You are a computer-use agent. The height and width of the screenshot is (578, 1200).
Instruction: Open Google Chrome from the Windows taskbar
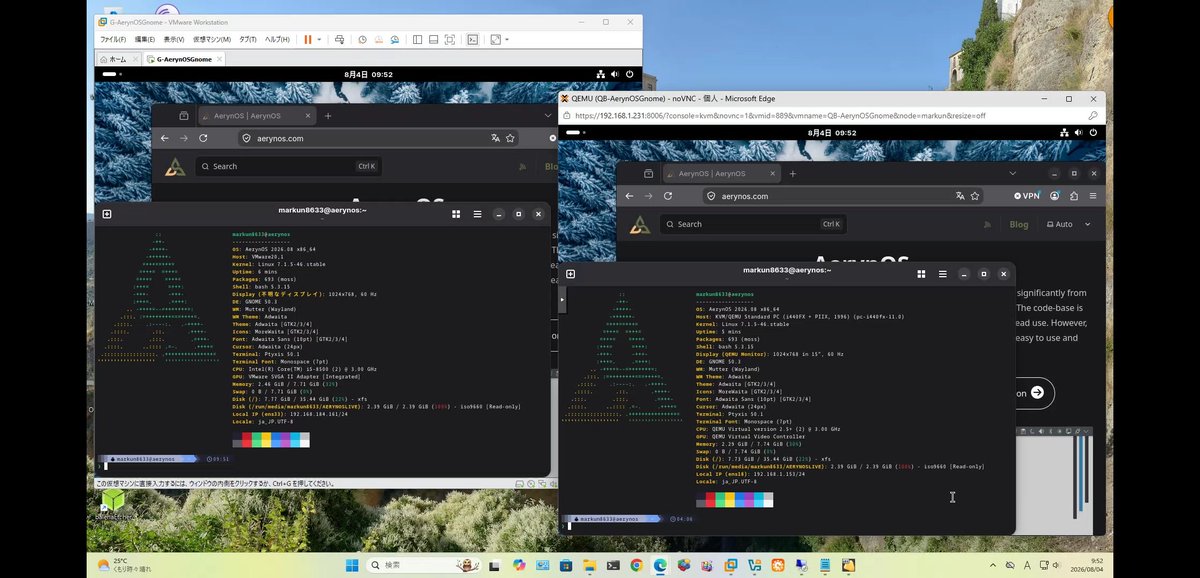click(x=636, y=565)
